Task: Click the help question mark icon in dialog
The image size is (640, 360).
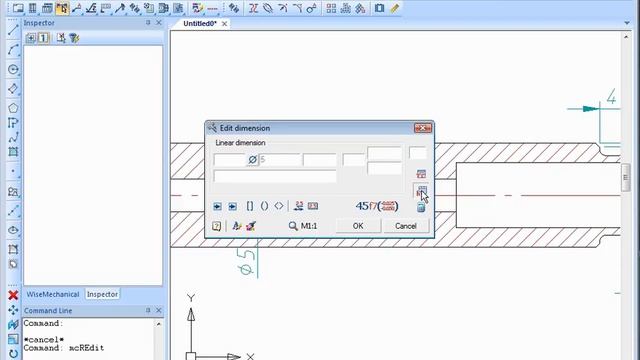Action: pyautogui.click(x=216, y=226)
